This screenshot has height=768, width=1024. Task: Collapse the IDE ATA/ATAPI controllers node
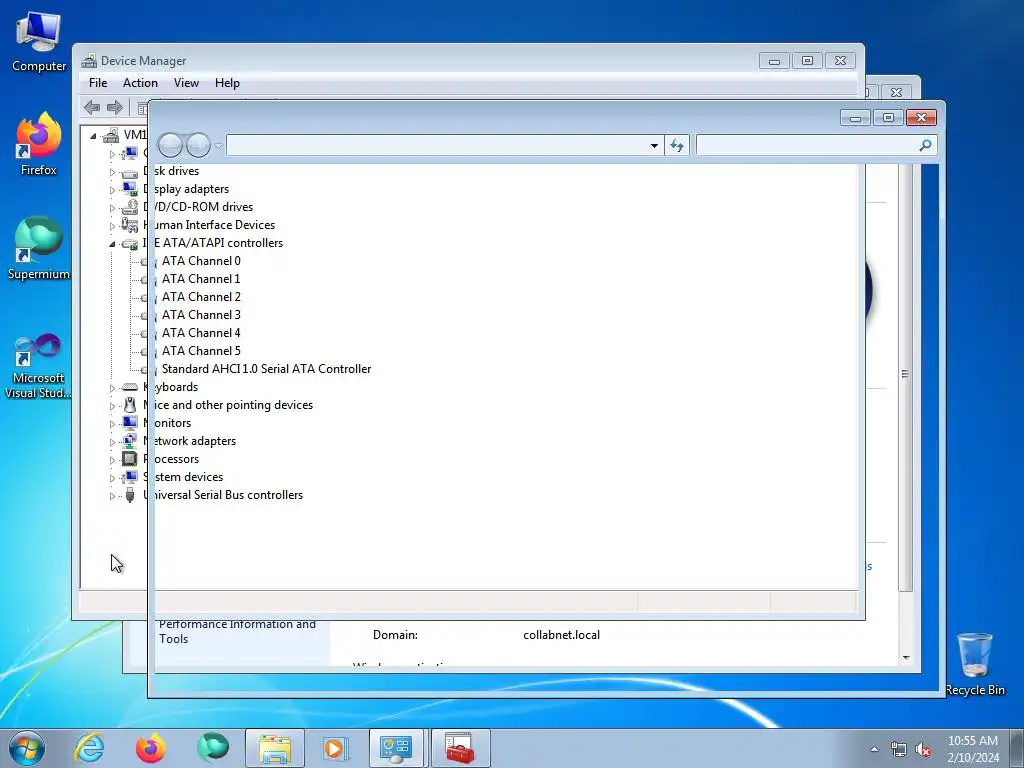(112, 244)
